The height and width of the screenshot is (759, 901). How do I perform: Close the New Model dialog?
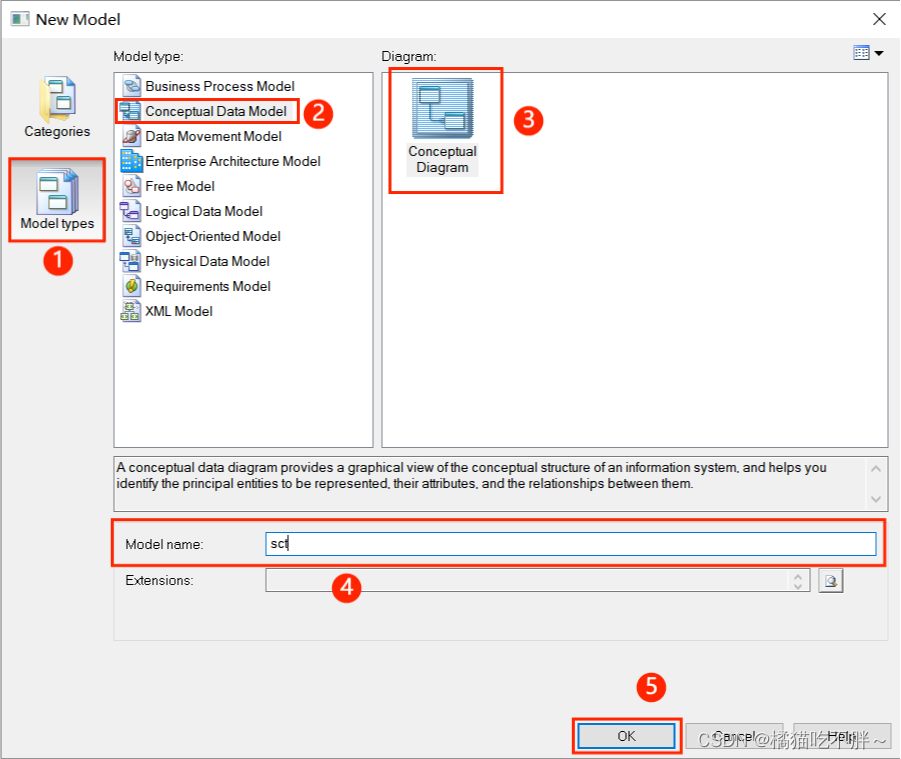(x=879, y=19)
